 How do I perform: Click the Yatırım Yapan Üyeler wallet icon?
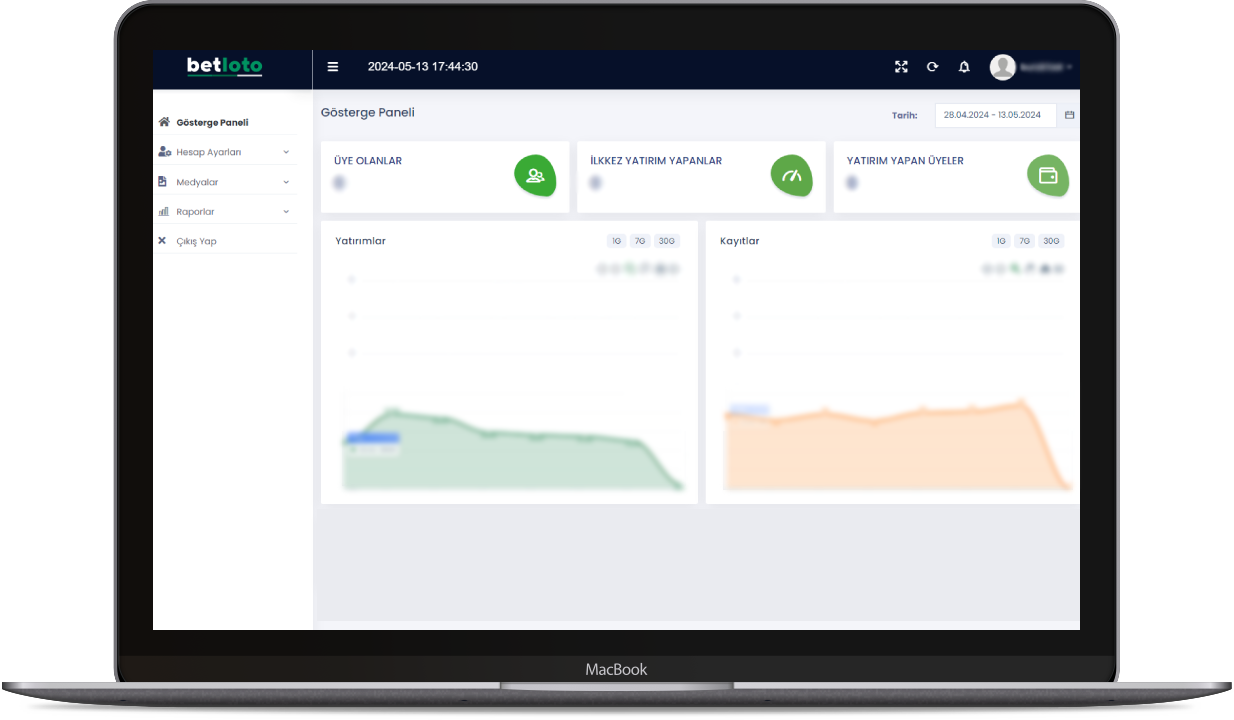(x=1048, y=176)
